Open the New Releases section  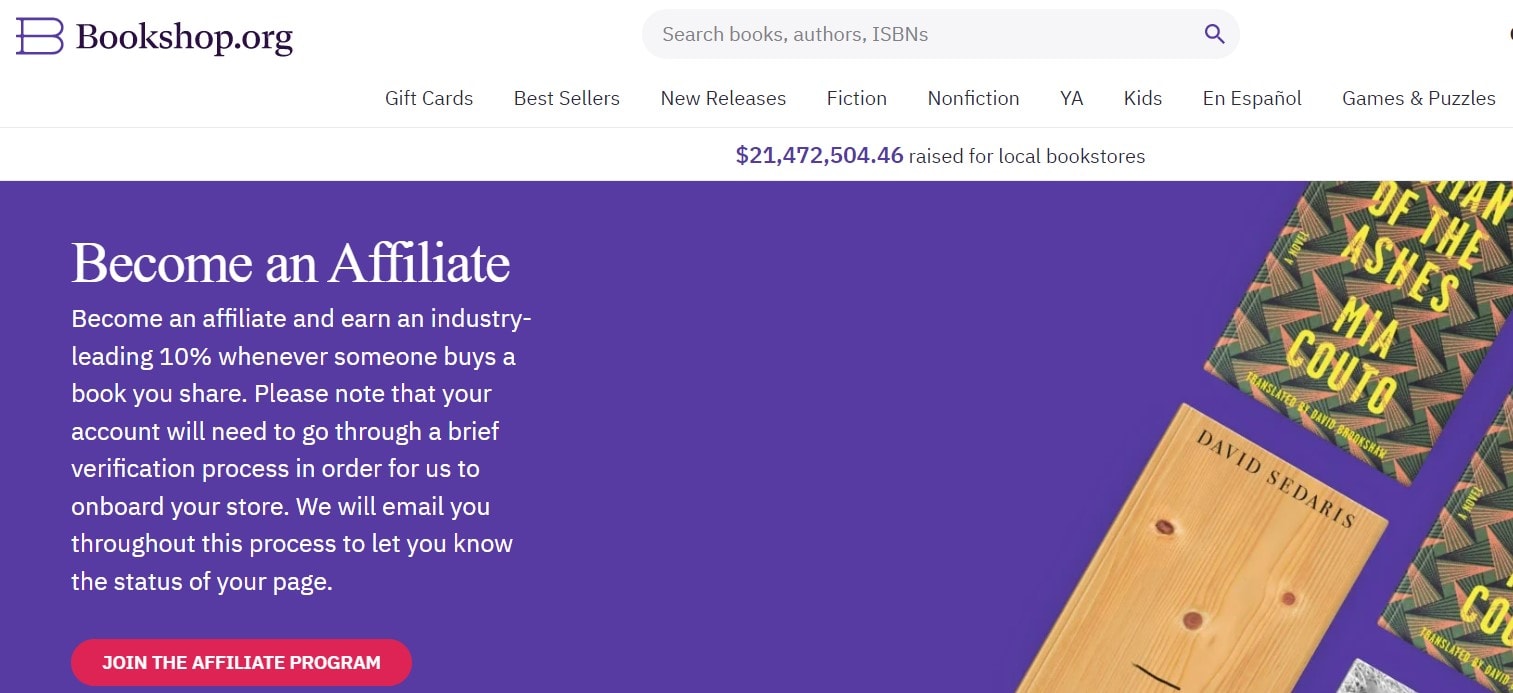coord(723,98)
